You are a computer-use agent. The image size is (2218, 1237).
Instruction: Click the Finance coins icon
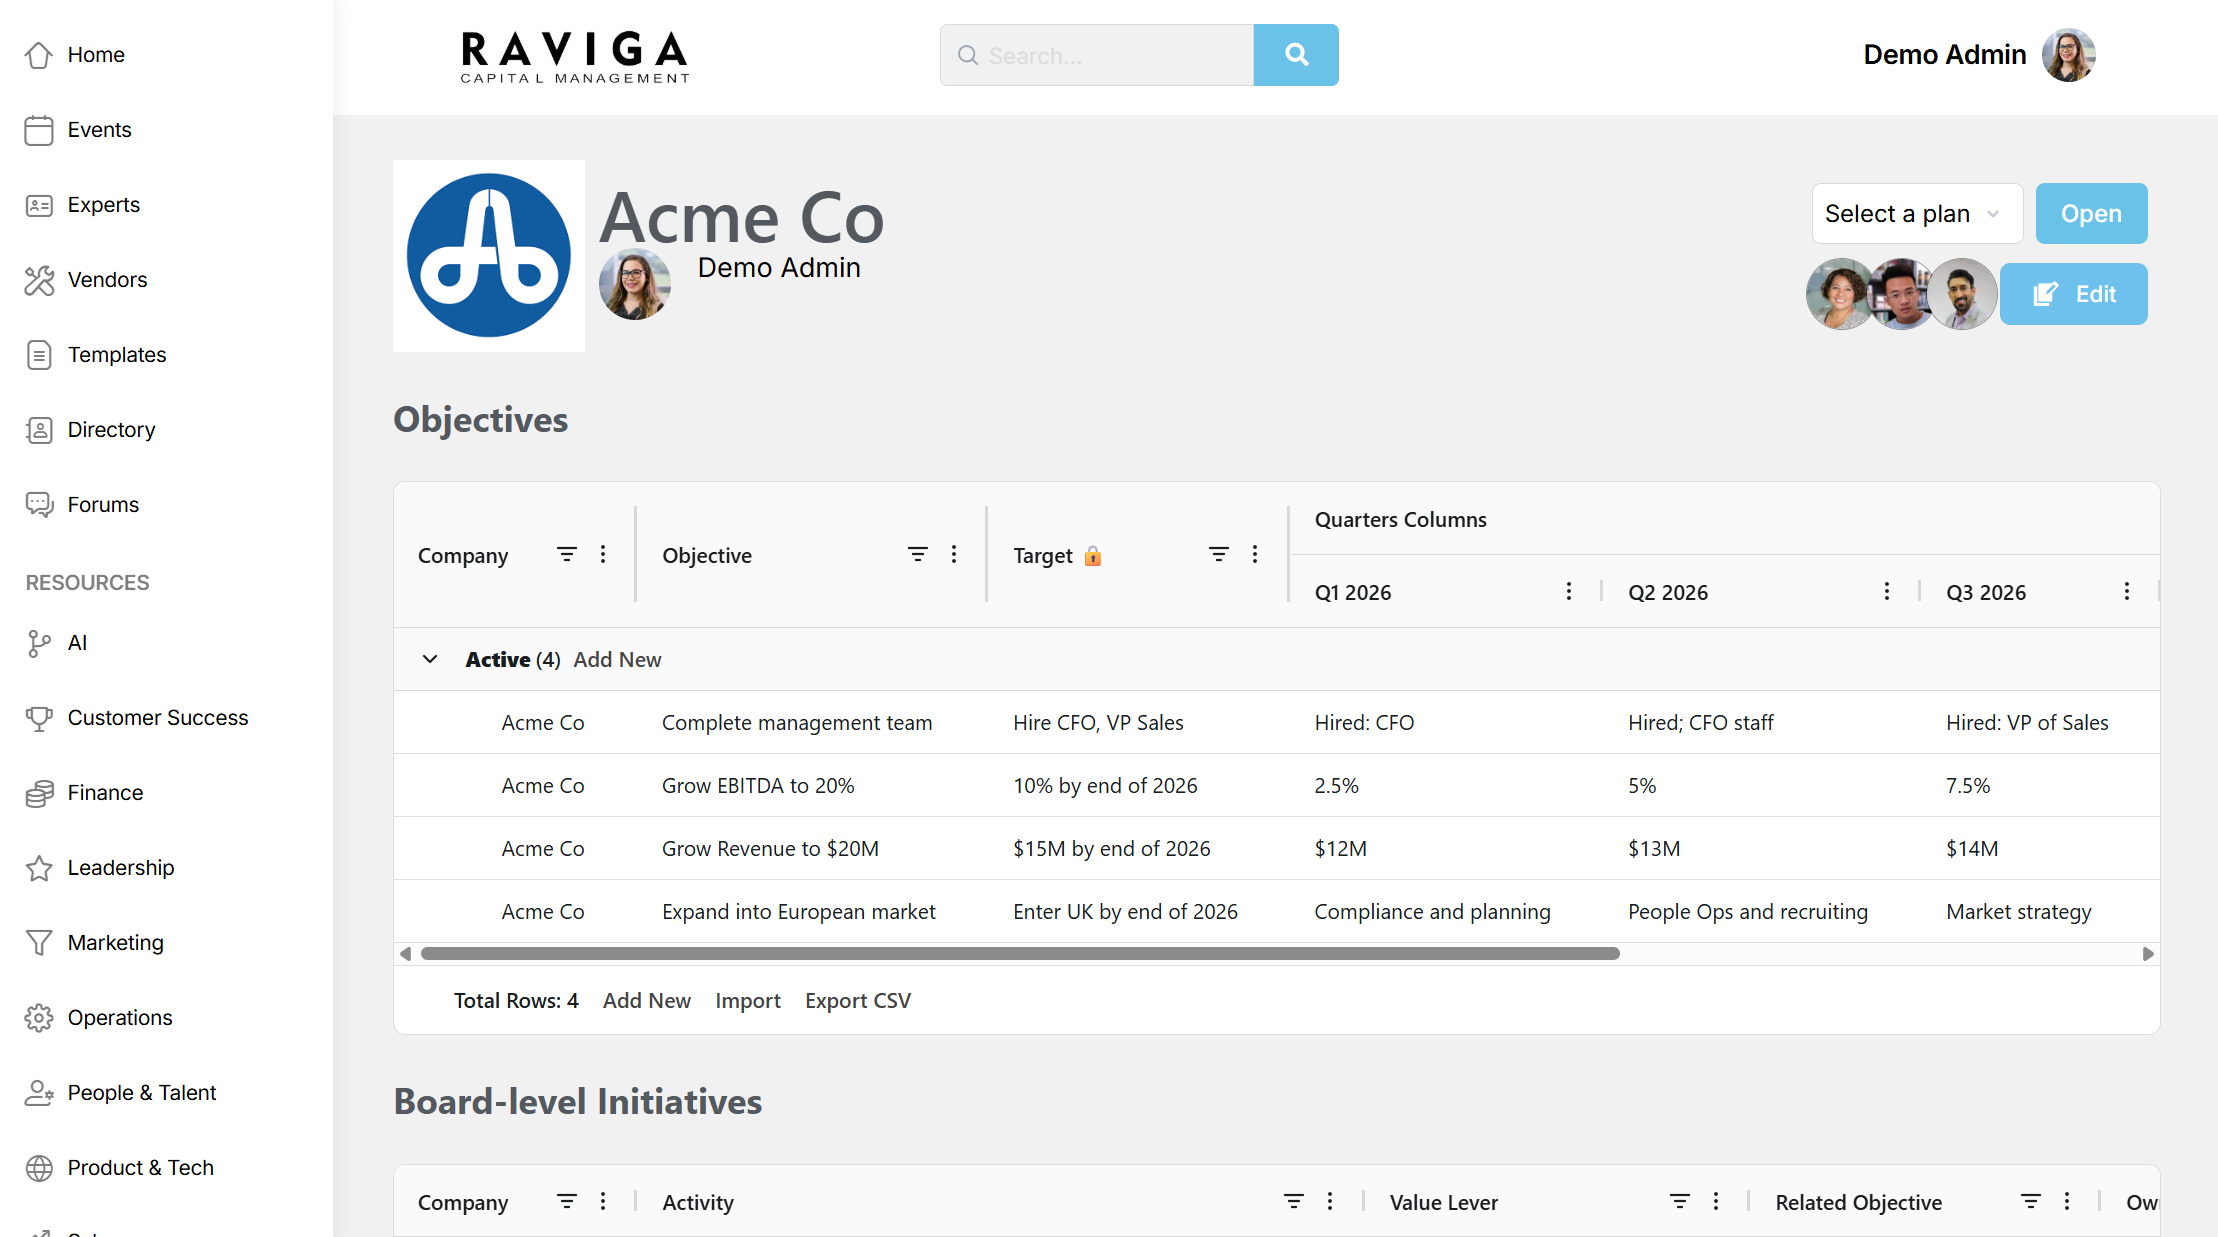tap(39, 793)
